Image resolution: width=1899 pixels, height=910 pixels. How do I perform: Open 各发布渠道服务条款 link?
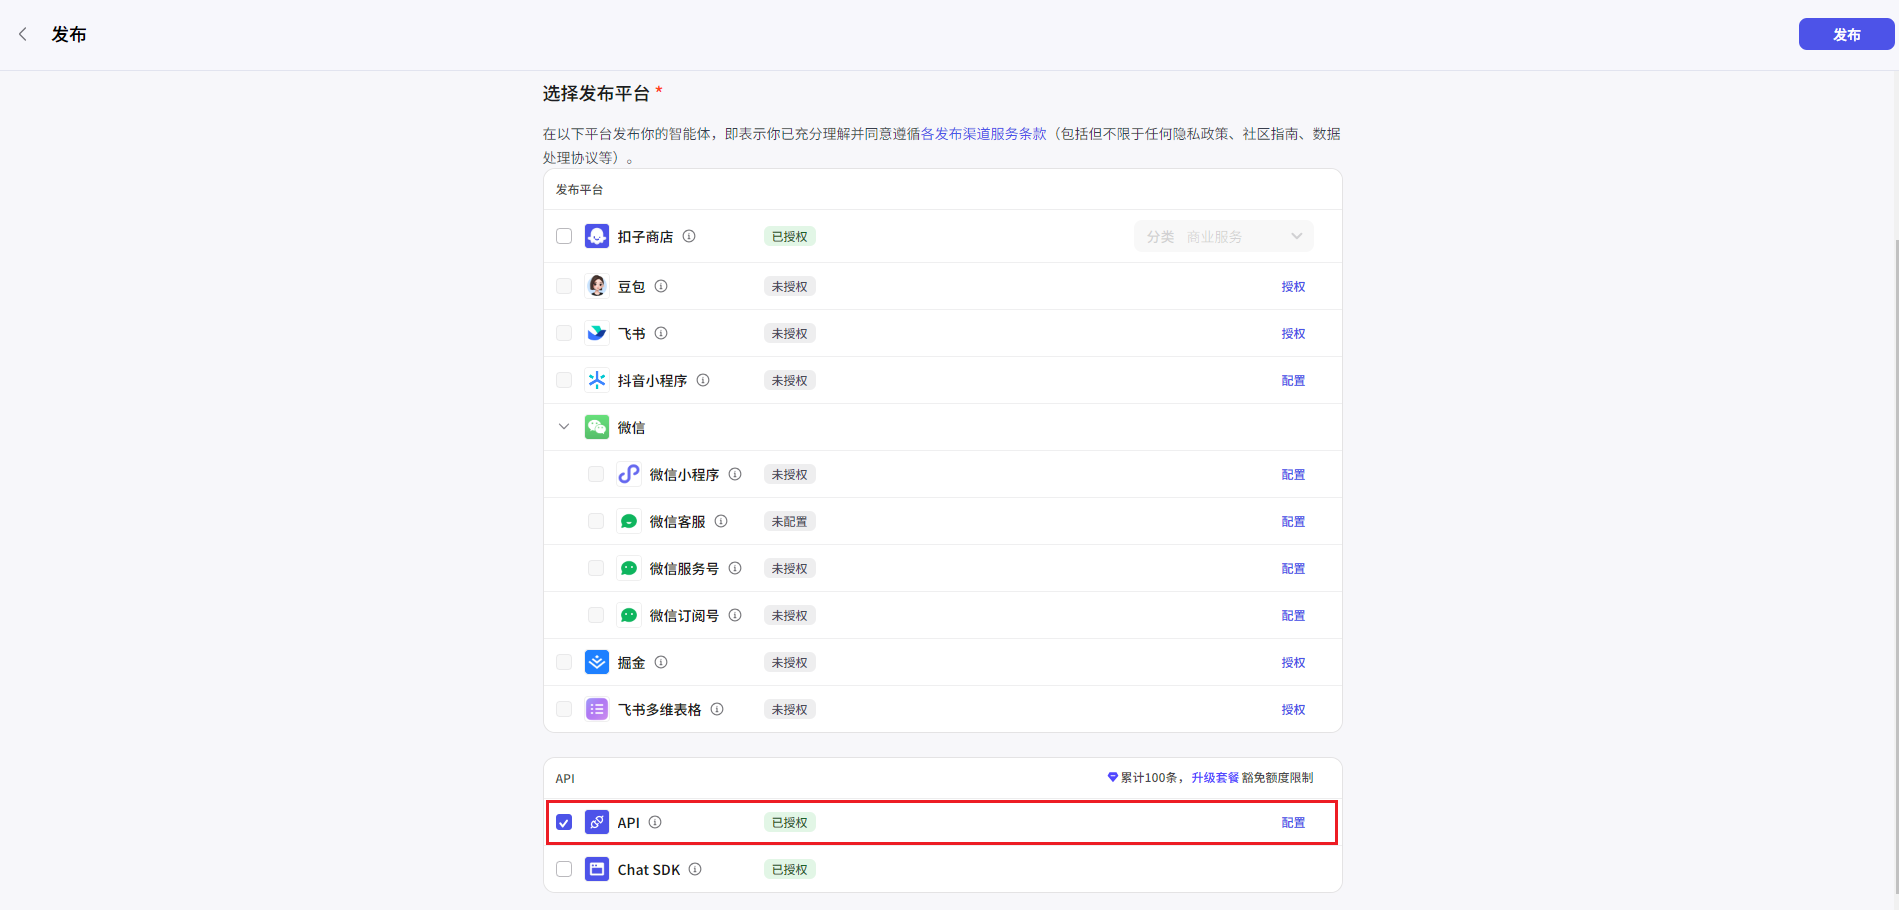[x=983, y=133]
